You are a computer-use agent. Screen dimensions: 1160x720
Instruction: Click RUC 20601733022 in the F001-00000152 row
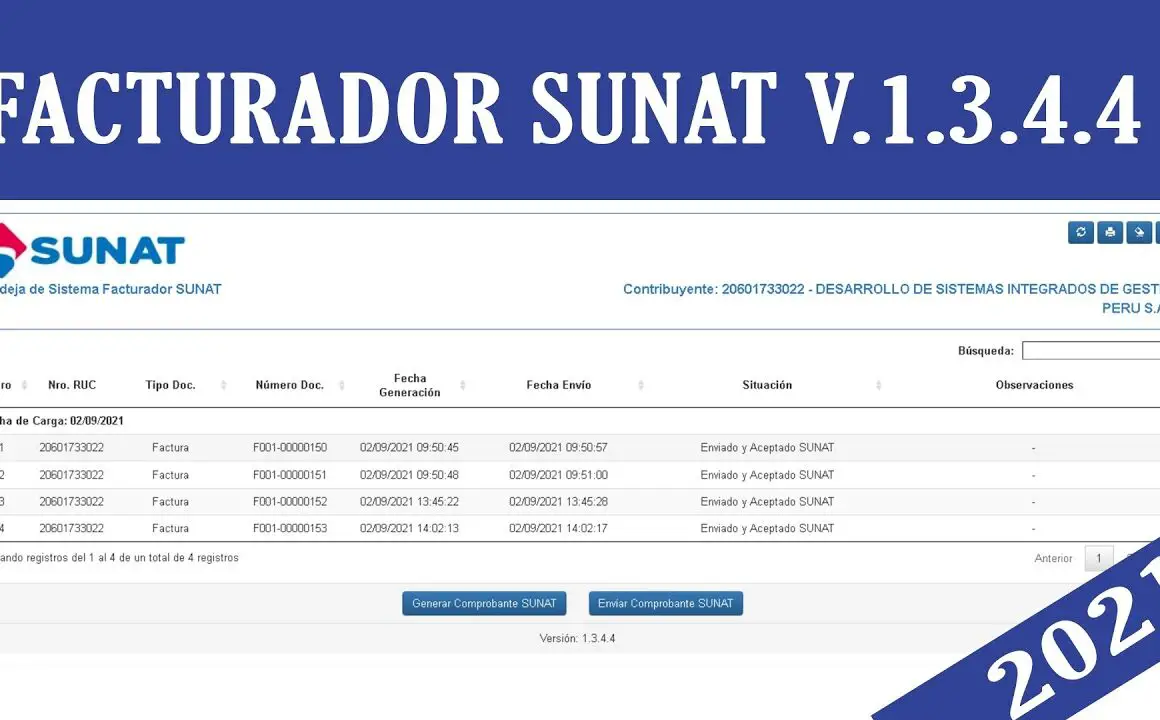72,502
